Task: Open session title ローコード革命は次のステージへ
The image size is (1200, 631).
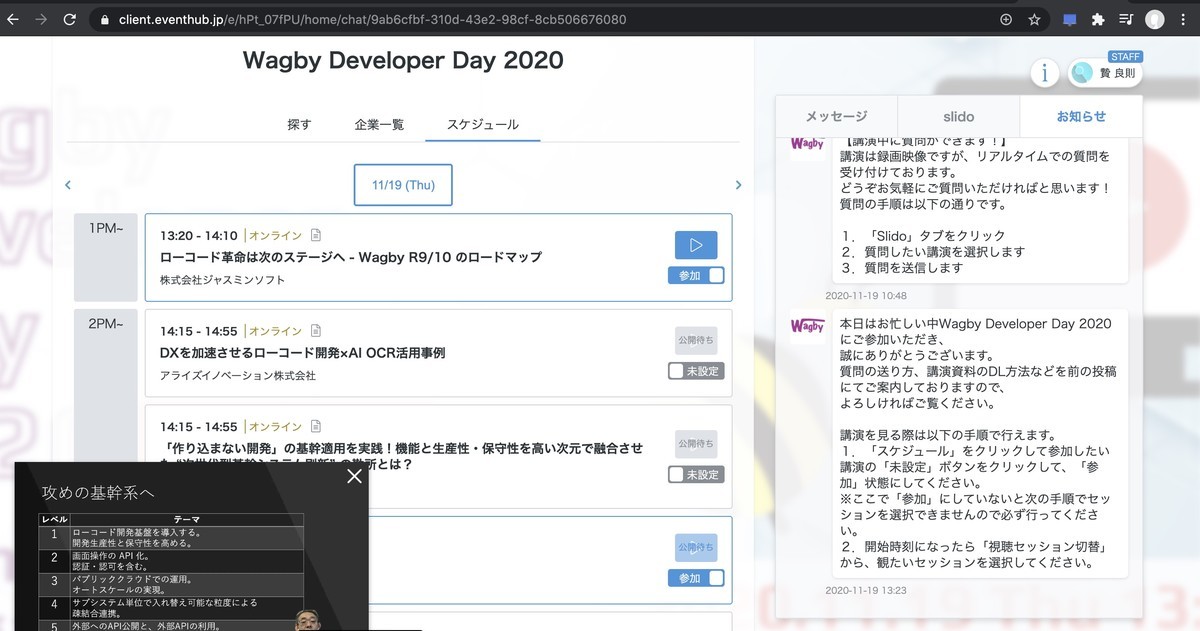Action: tap(351, 257)
